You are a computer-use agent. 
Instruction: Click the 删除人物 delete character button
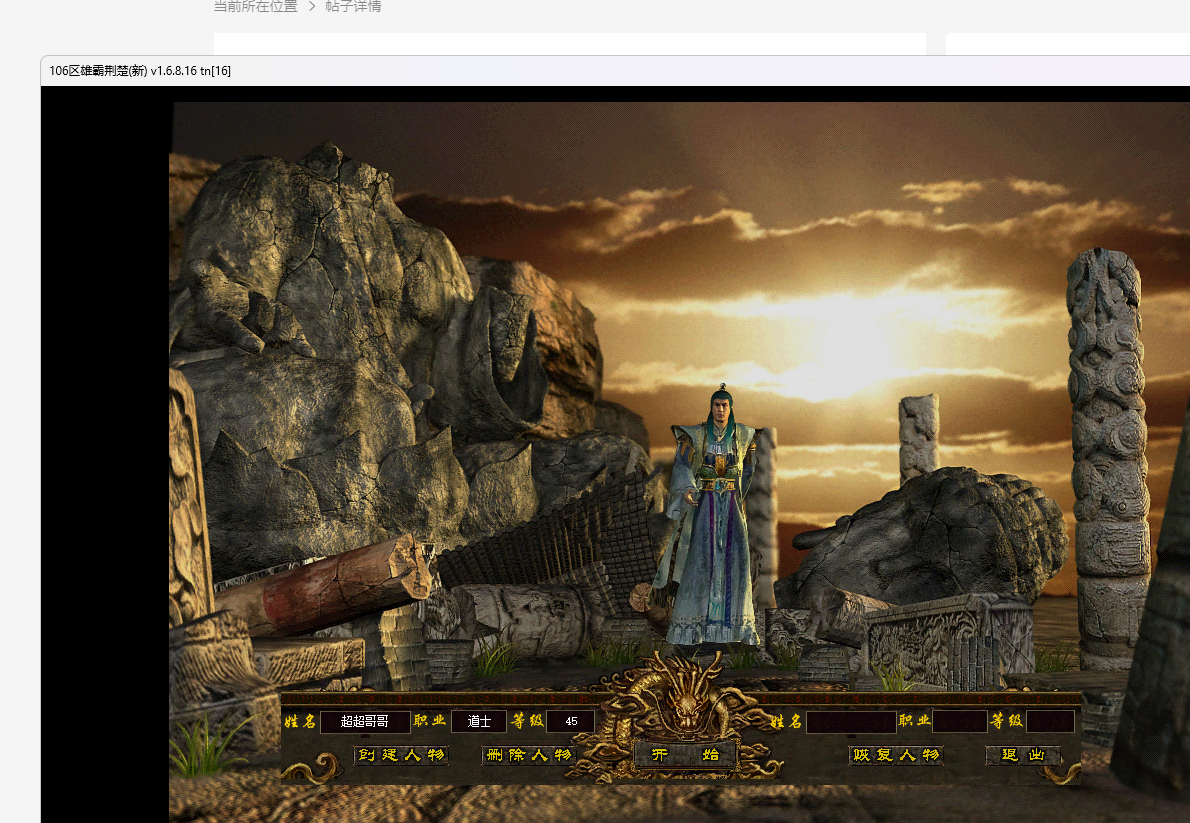528,755
